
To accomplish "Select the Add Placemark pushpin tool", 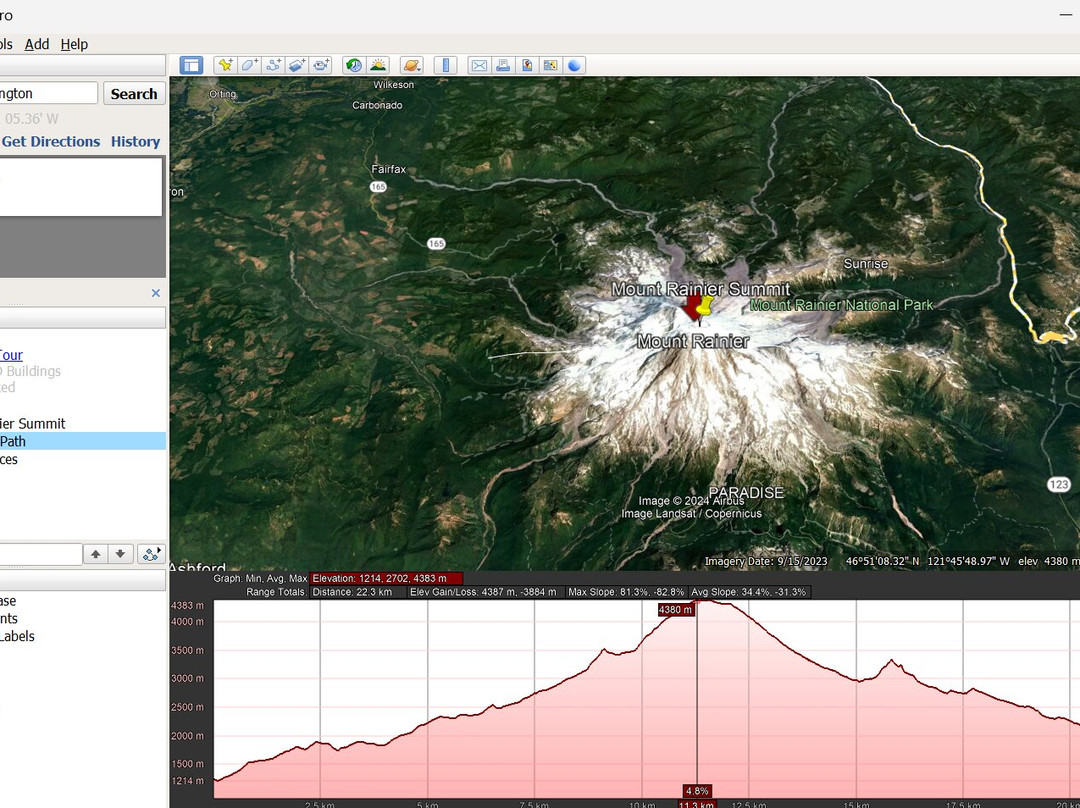I will coord(225,65).
